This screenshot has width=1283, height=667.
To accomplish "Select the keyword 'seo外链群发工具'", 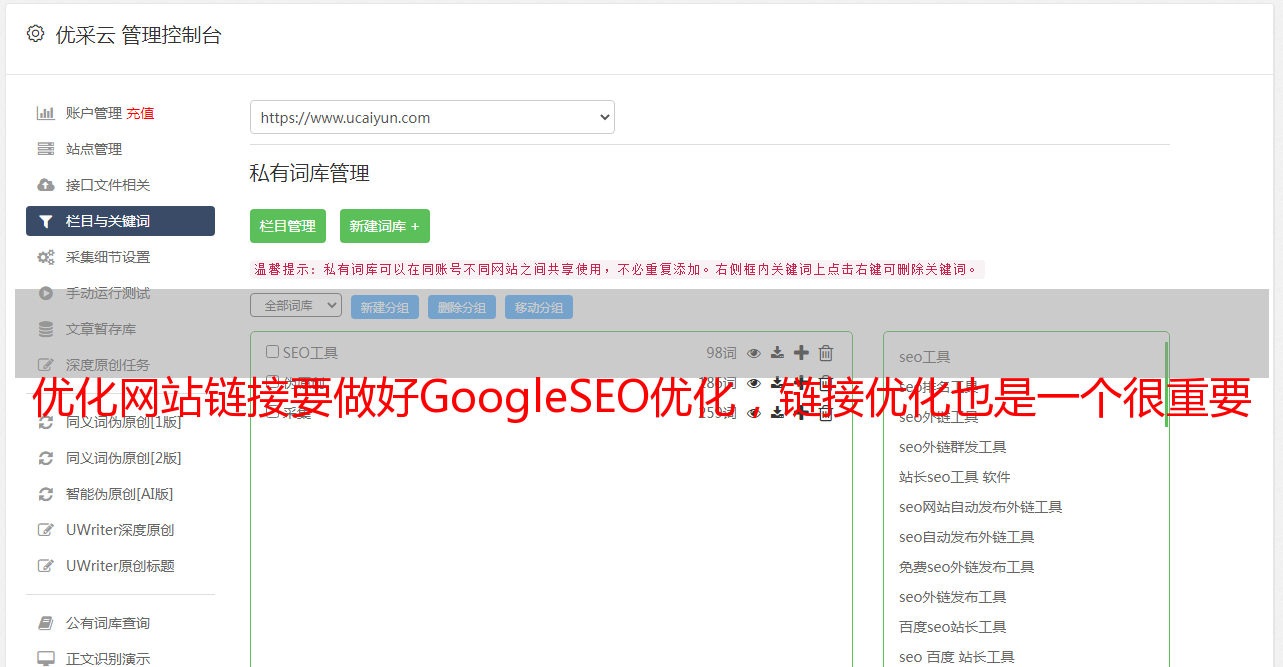I will [952, 447].
